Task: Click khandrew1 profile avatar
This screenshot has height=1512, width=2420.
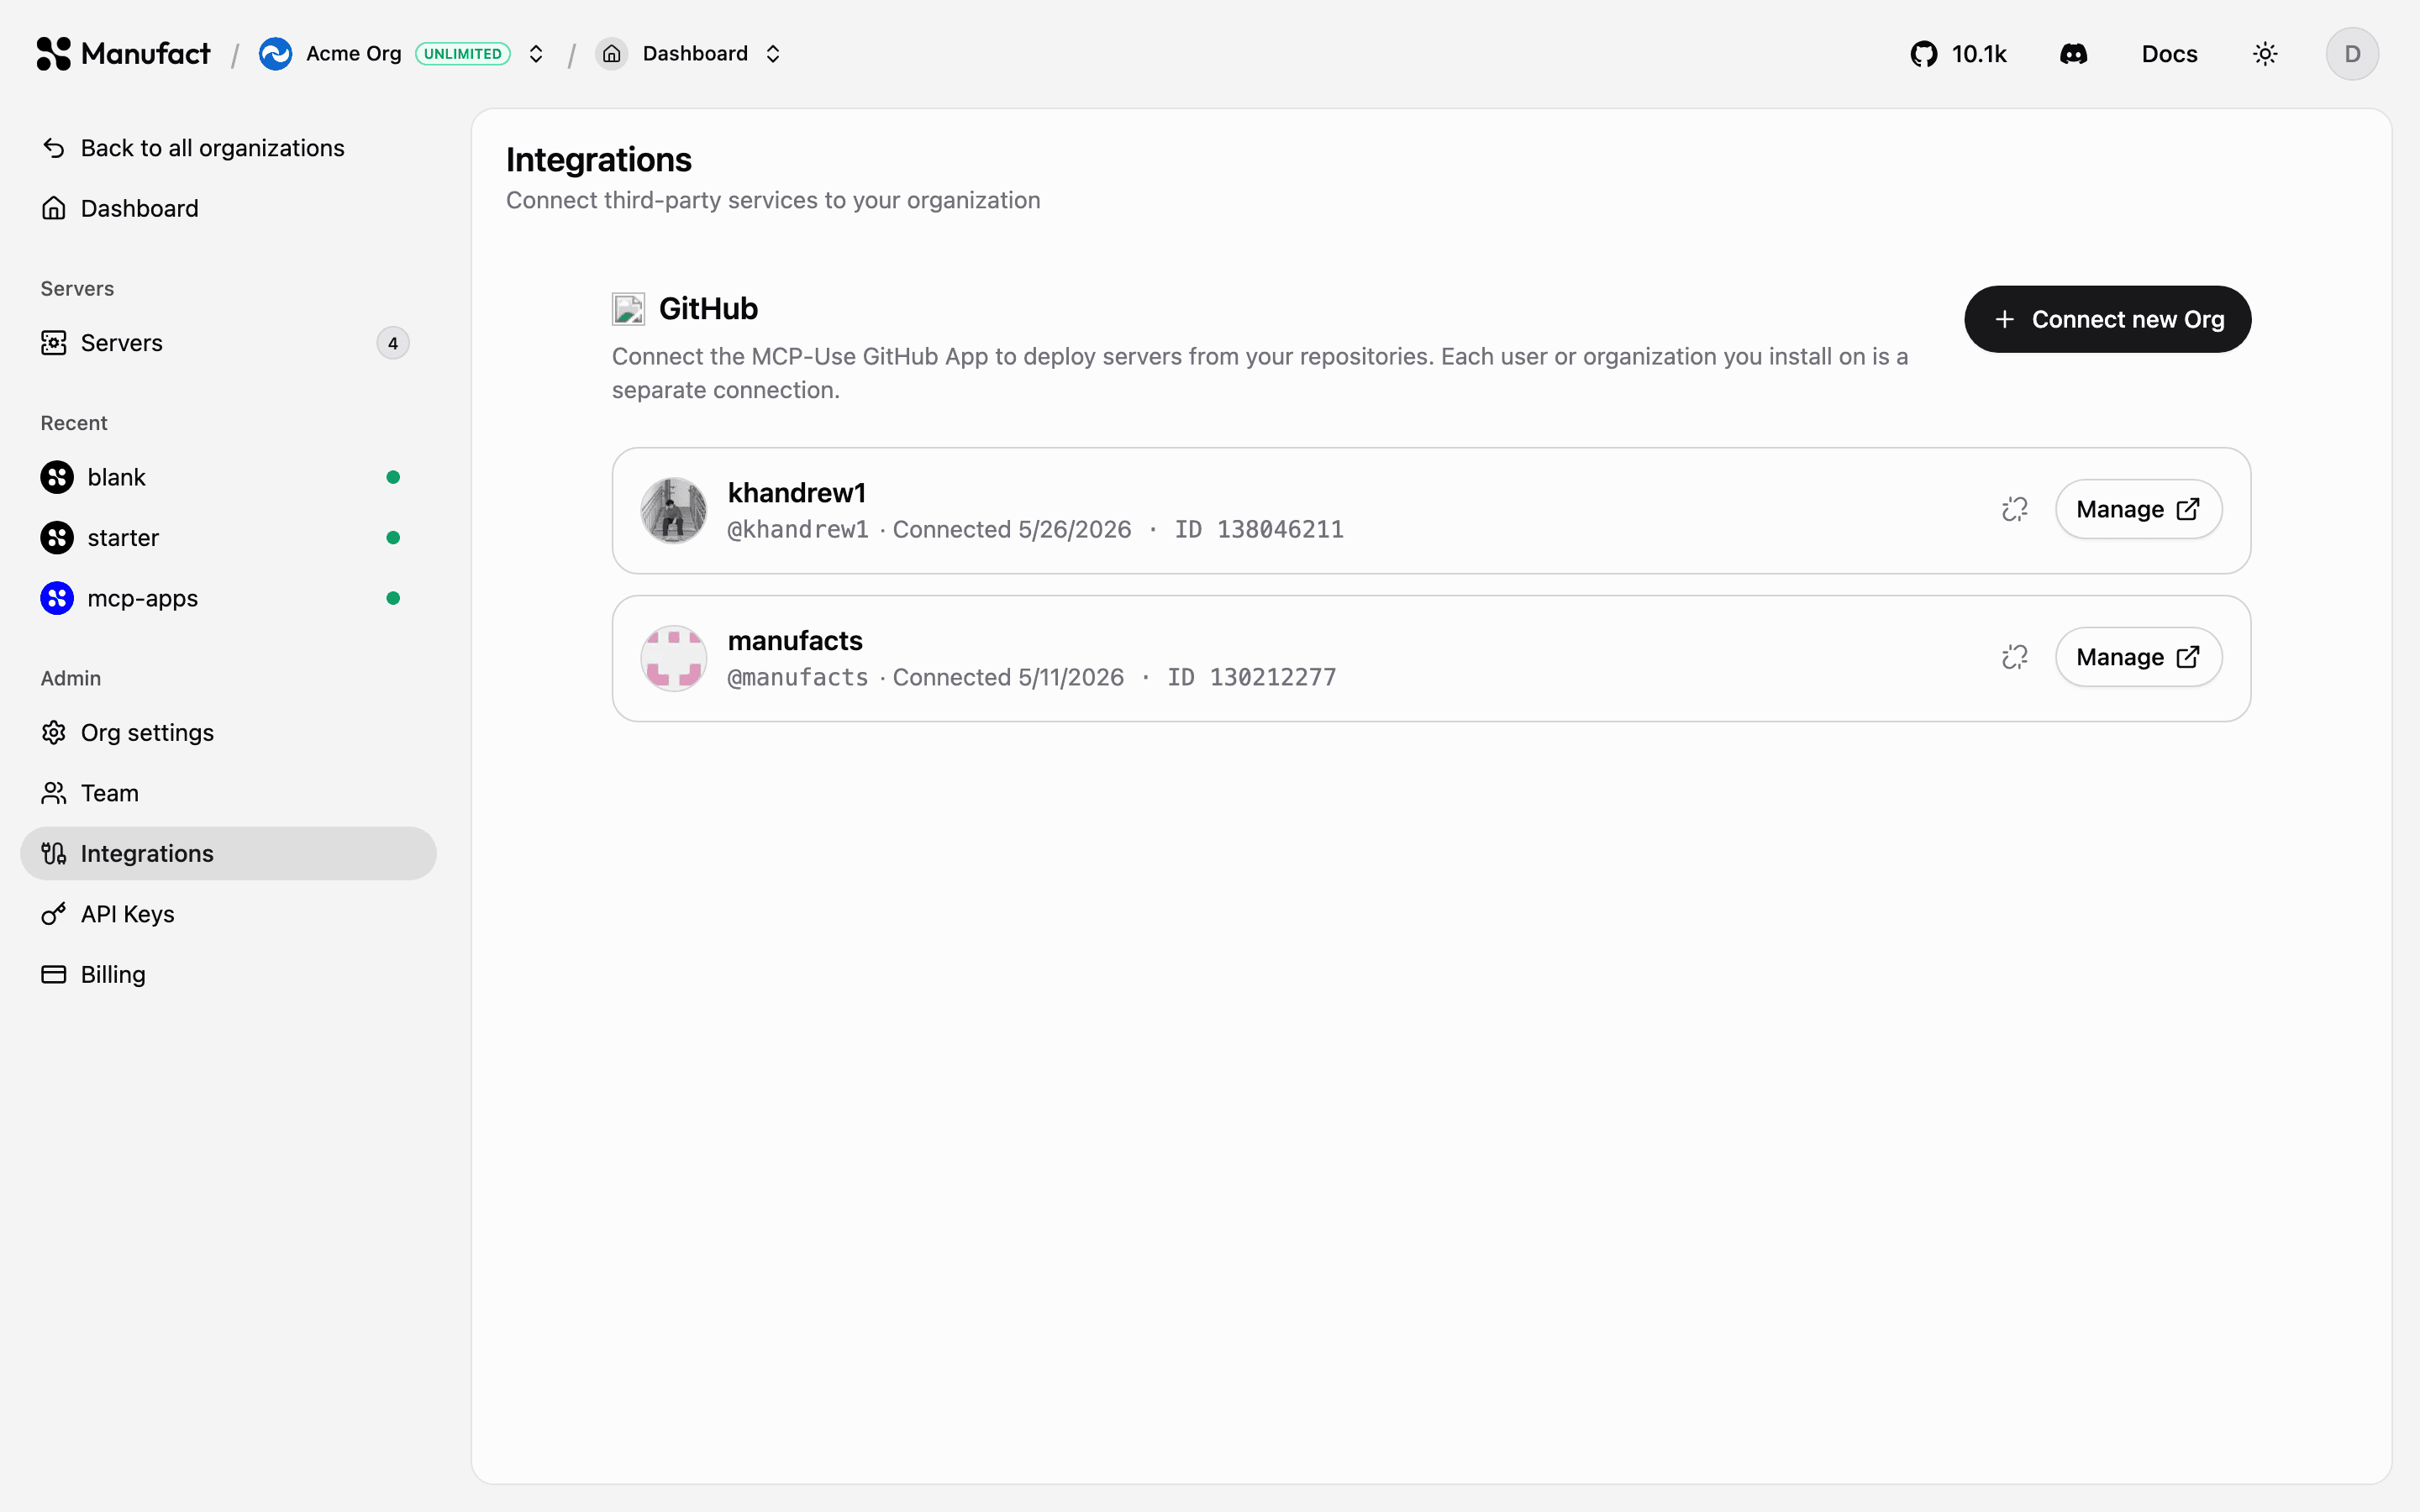Action: point(673,510)
